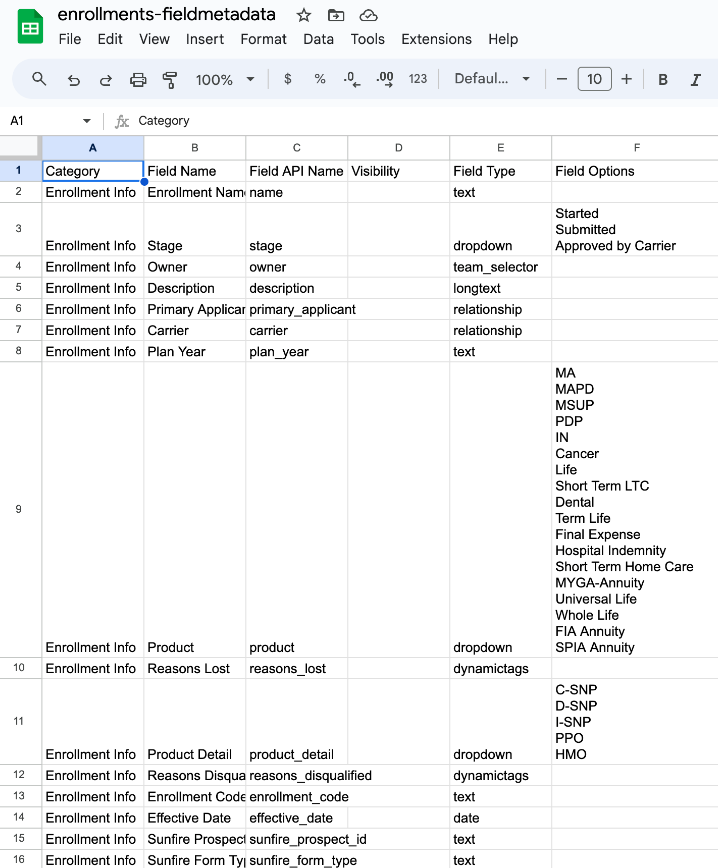Image resolution: width=718 pixels, height=868 pixels.
Task: Open the Format menu
Action: [x=264, y=39]
